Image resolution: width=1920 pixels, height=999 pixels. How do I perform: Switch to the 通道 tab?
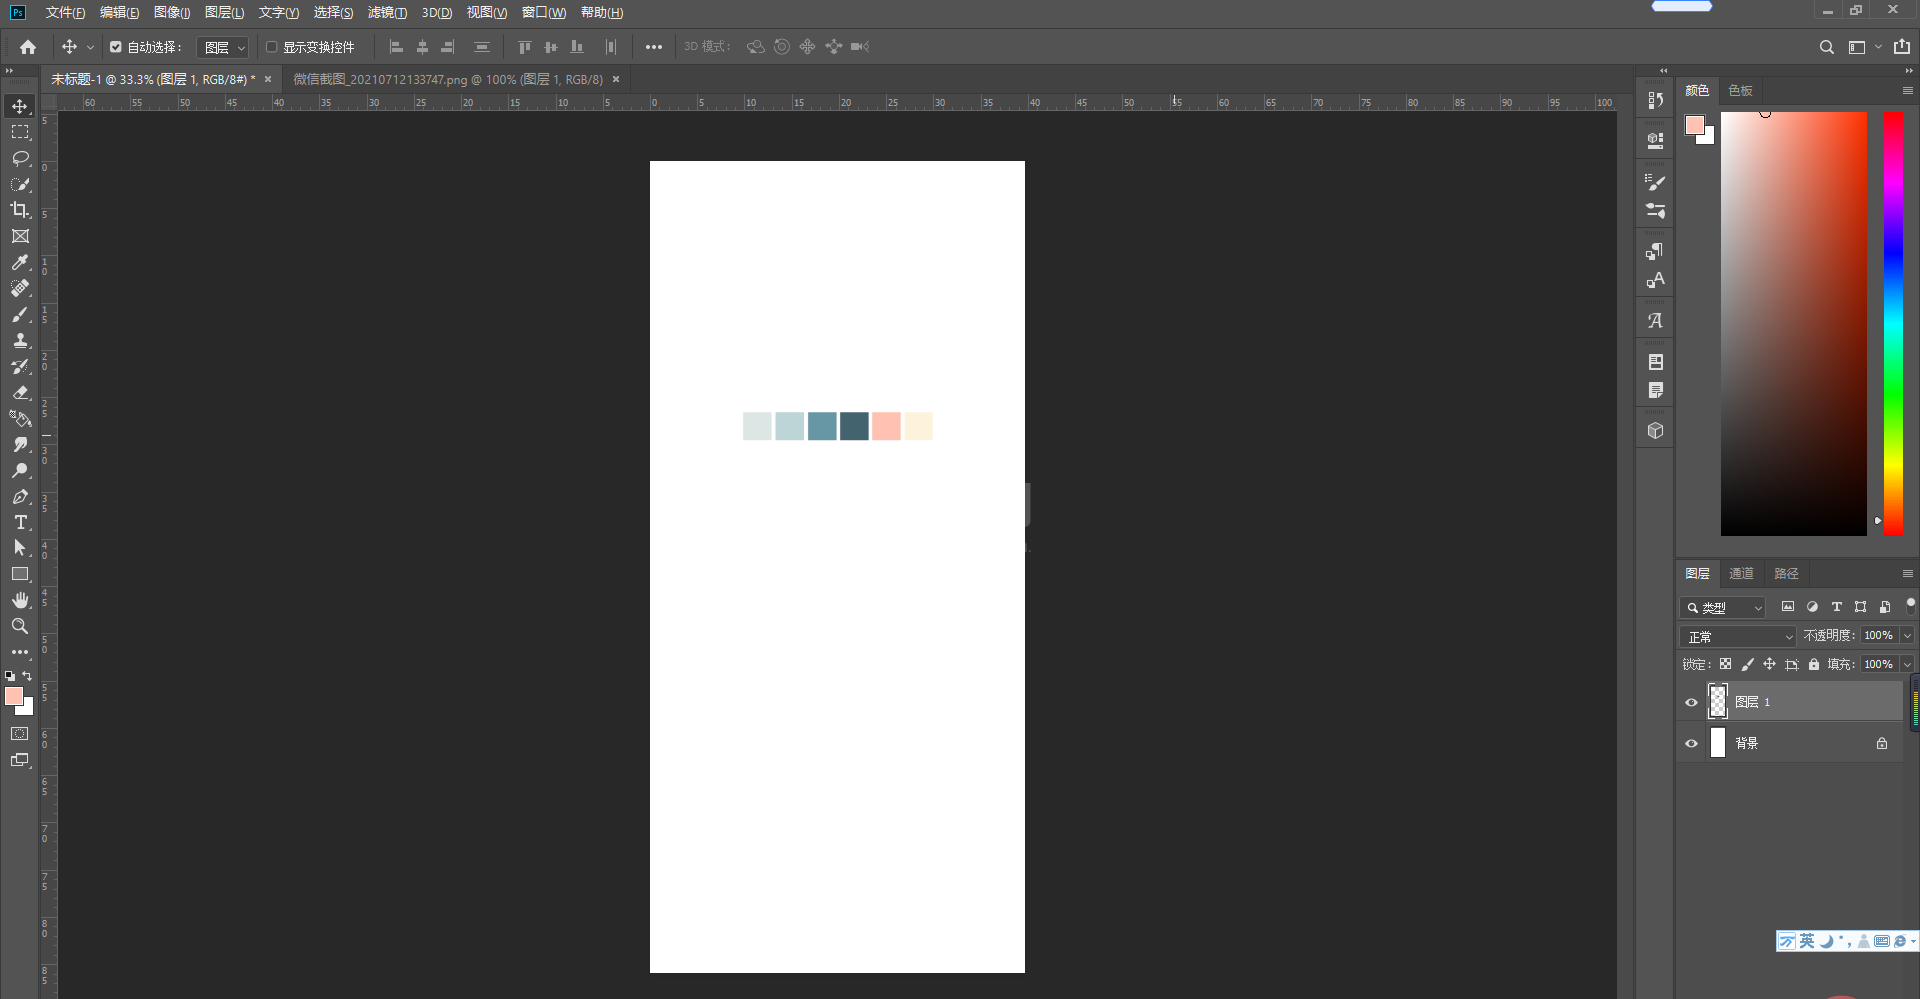(1741, 574)
